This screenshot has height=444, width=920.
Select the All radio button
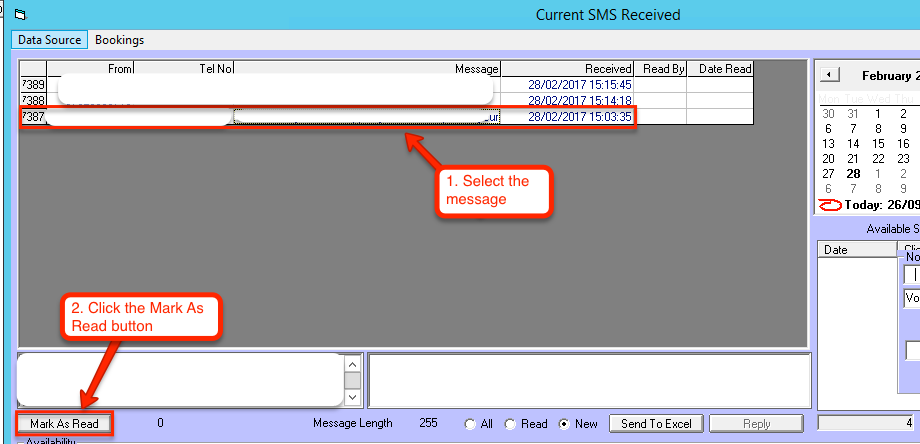click(x=471, y=424)
